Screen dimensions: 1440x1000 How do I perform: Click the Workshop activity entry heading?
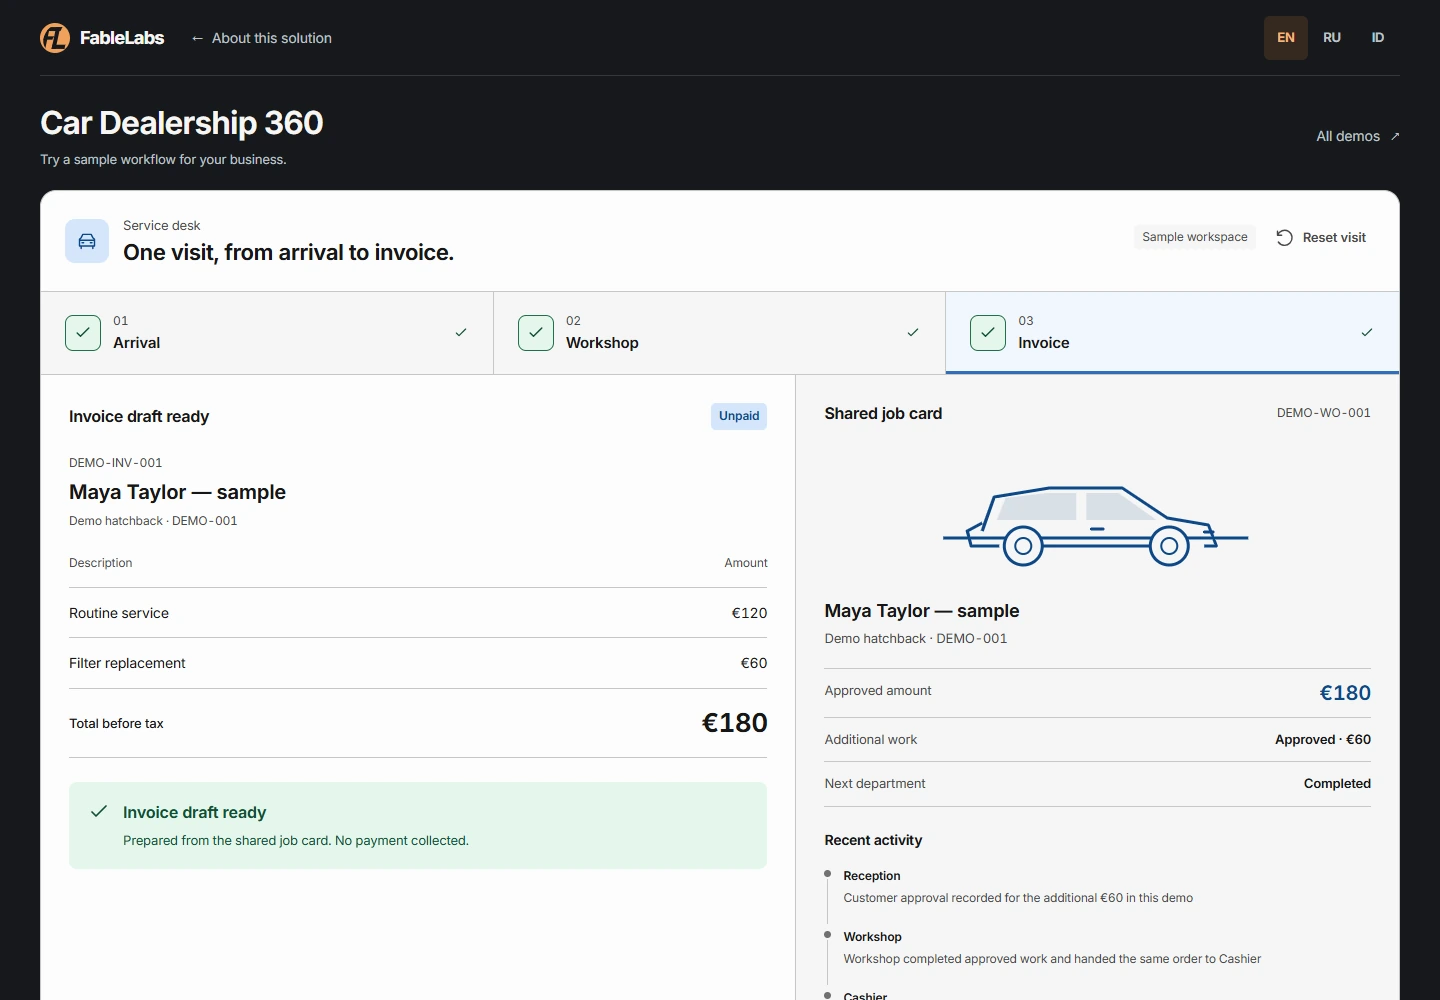click(x=872, y=937)
